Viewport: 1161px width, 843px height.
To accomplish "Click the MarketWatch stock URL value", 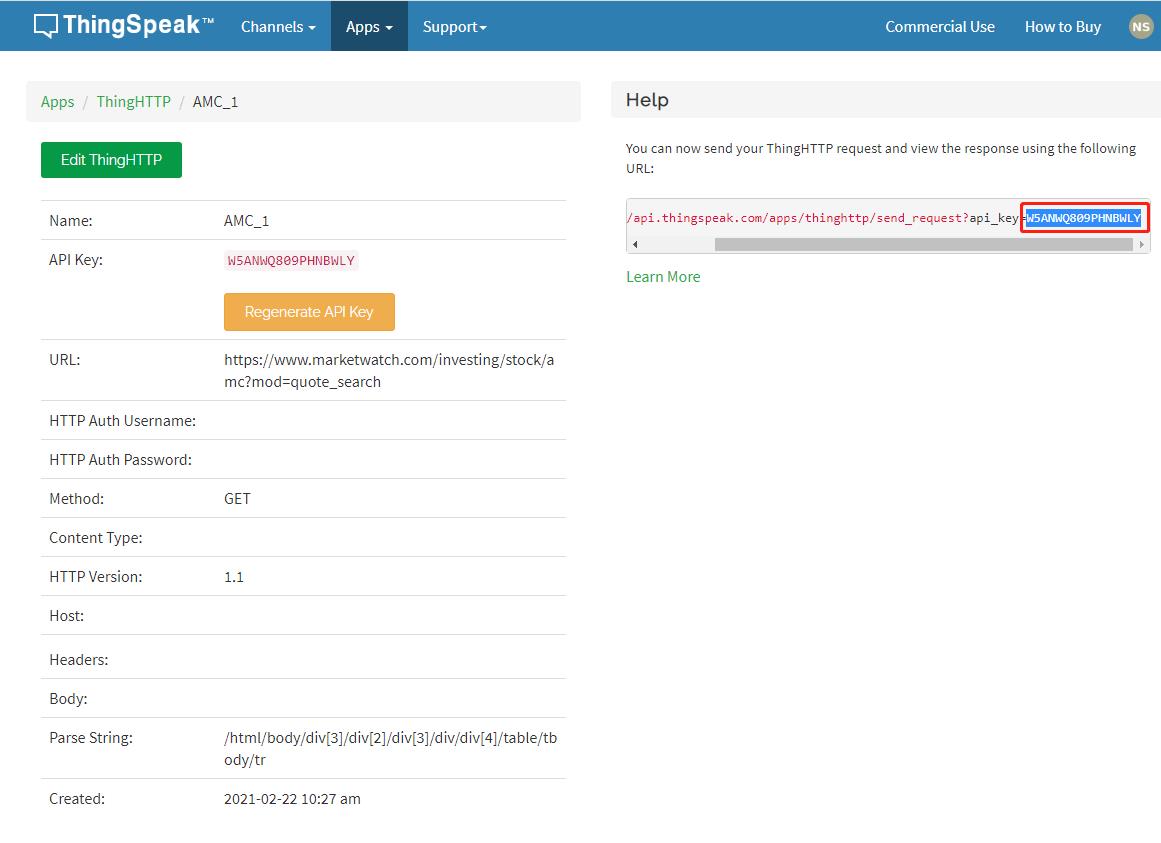I will (x=388, y=370).
